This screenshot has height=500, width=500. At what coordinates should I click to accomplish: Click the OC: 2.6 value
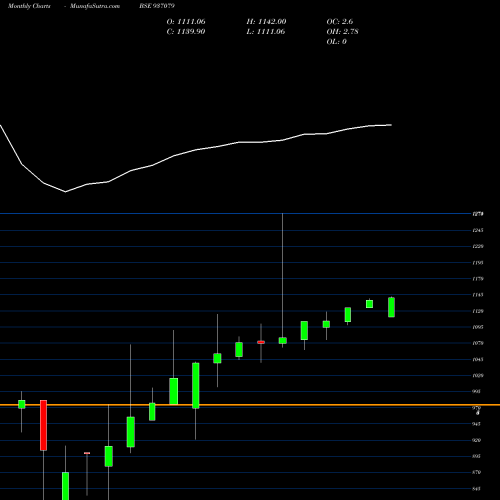[340, 22]
